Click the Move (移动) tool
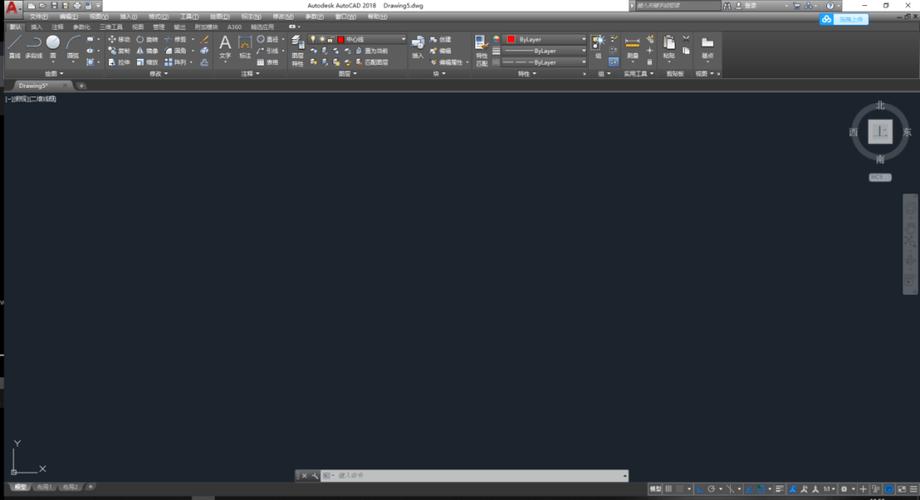The height and width of the screenshot is (500, 920). pyautogui.click(x=119, y=39)
